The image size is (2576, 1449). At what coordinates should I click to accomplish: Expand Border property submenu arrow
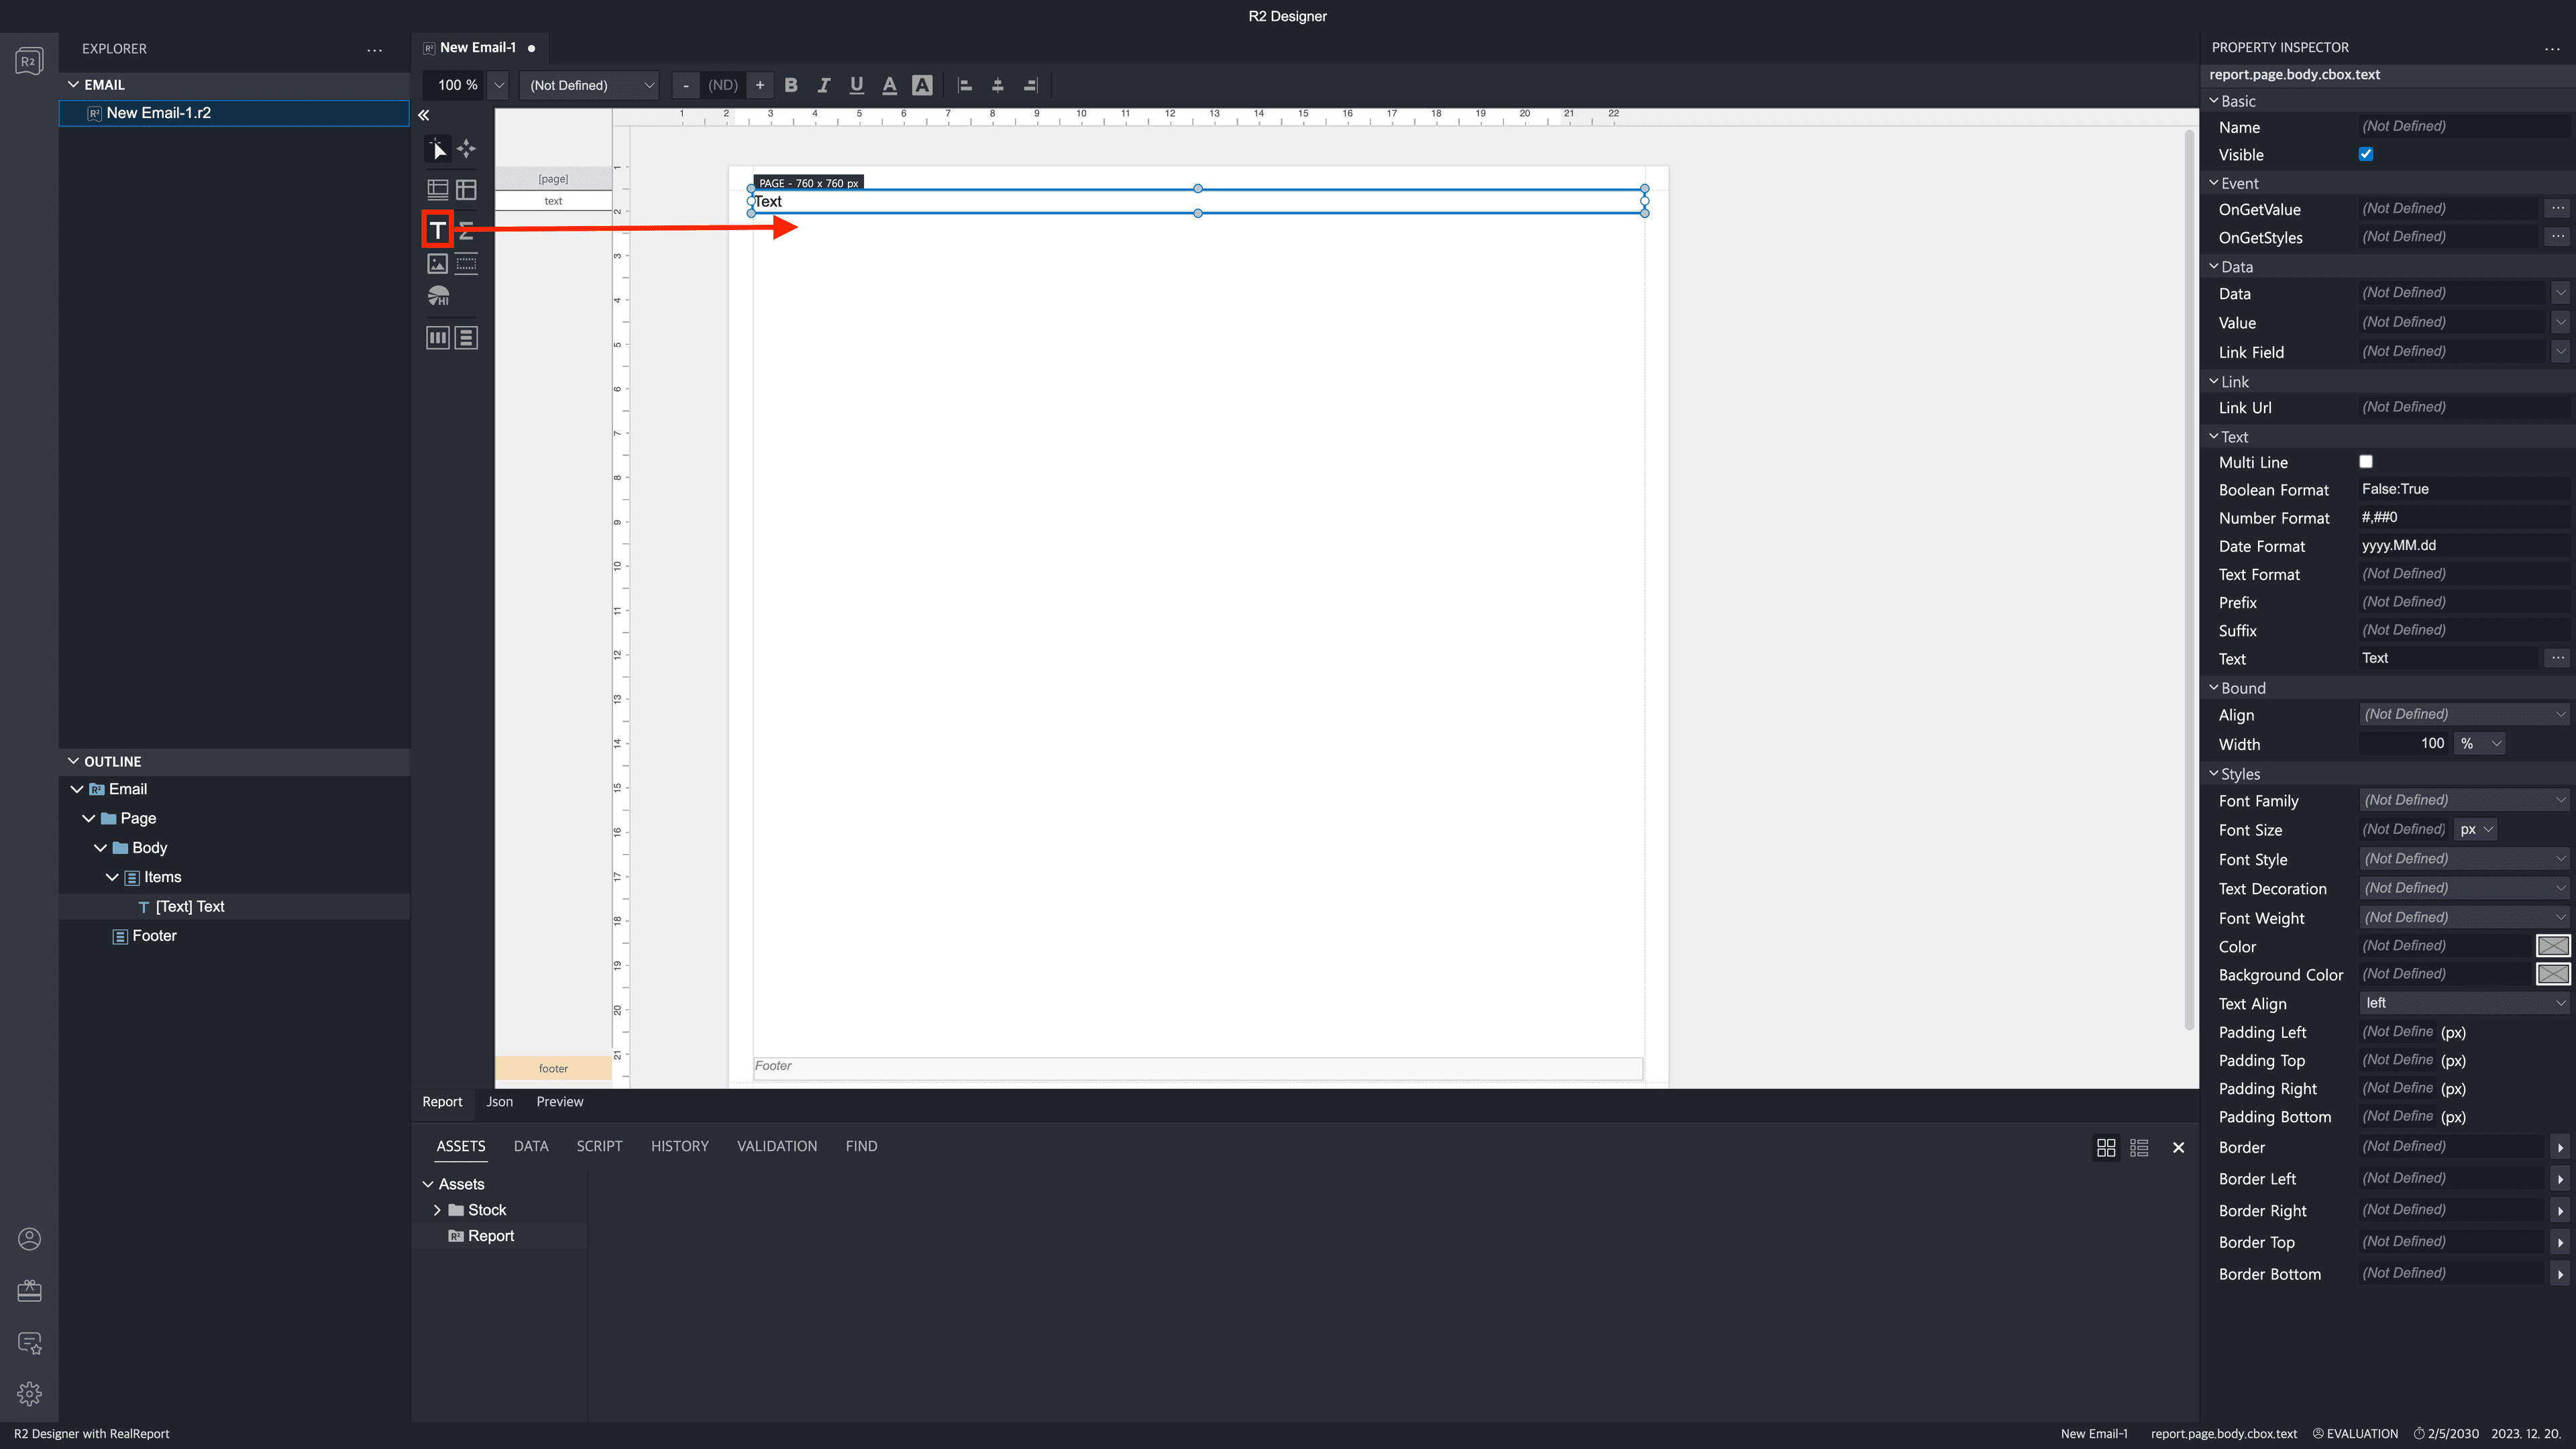pos(2560,1147)
